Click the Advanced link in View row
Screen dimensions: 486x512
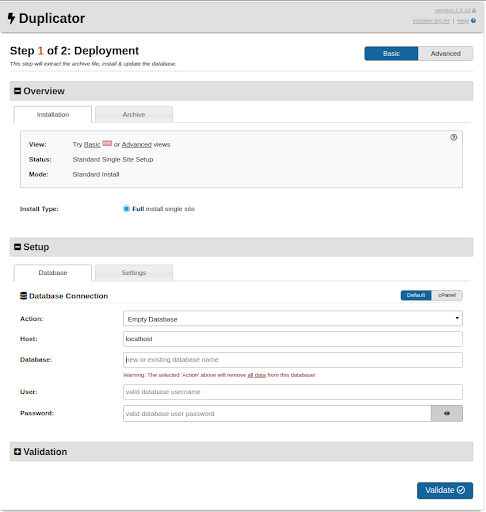pyautogui.click(x=137, y=144)
